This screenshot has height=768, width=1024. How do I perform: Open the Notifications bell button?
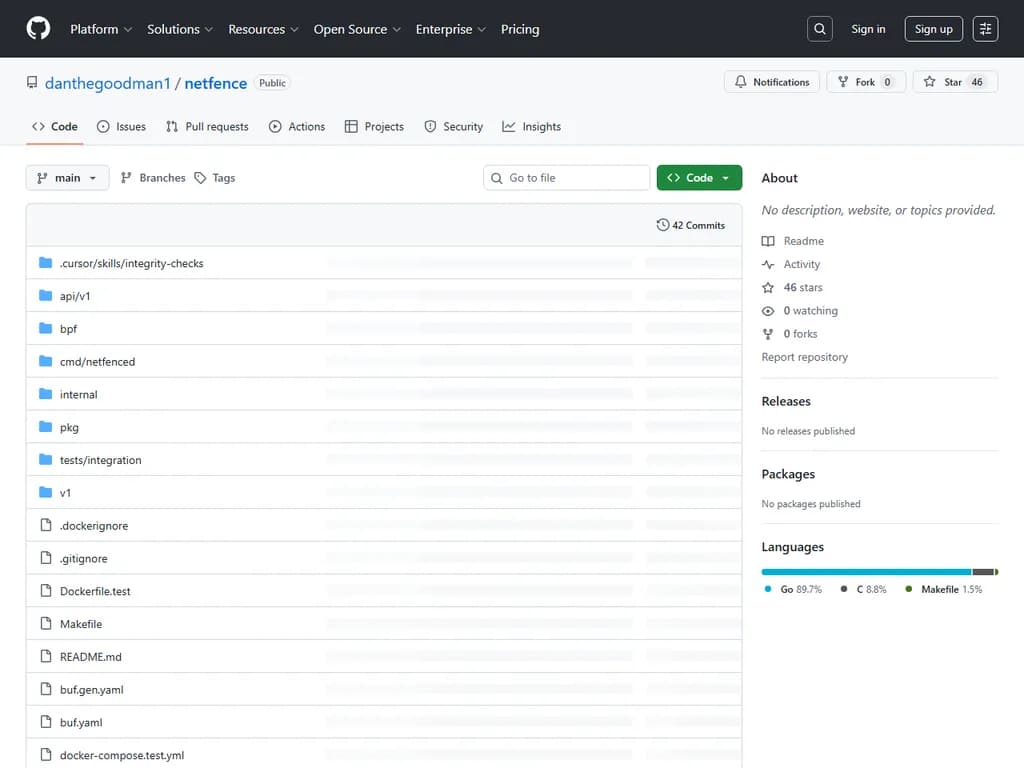tap(771, 82)
